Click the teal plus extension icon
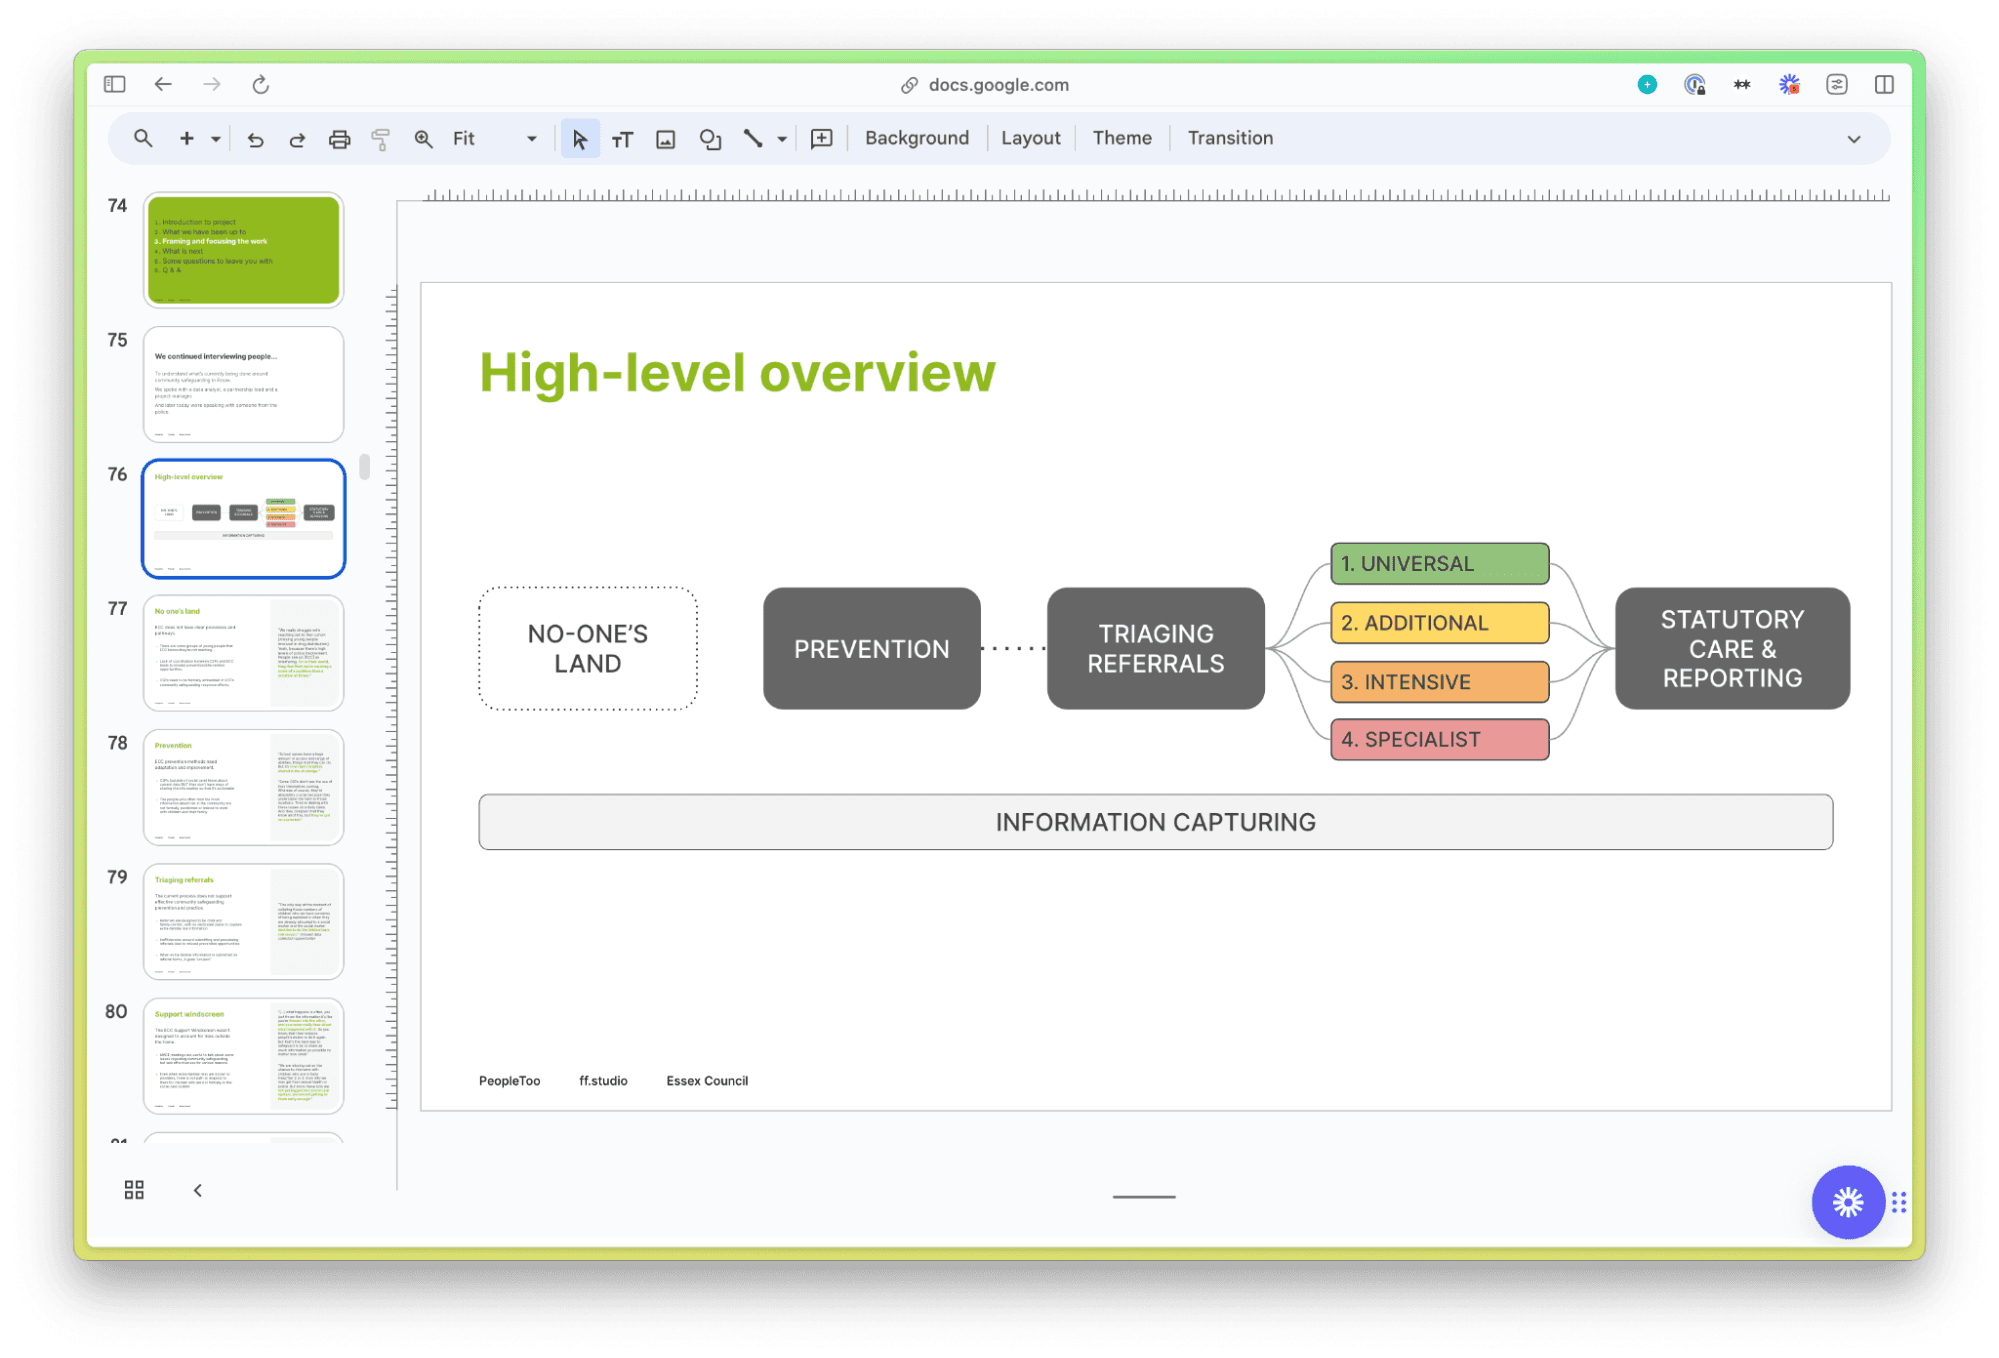1999x1358 pixels. point(1647,85)
